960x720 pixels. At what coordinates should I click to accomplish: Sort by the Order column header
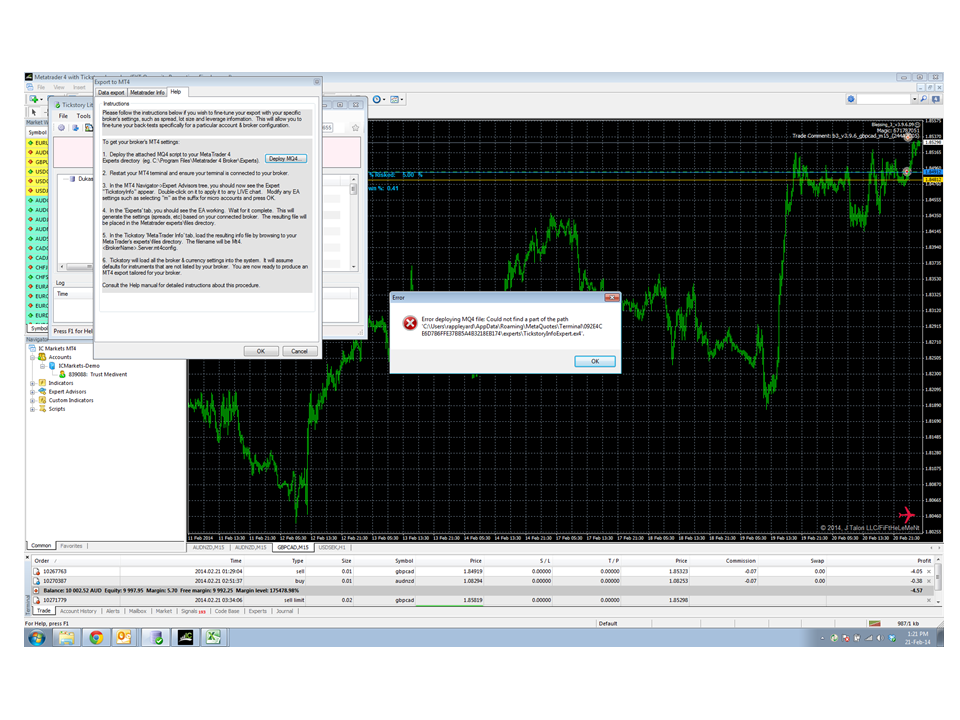coord(42,561)
